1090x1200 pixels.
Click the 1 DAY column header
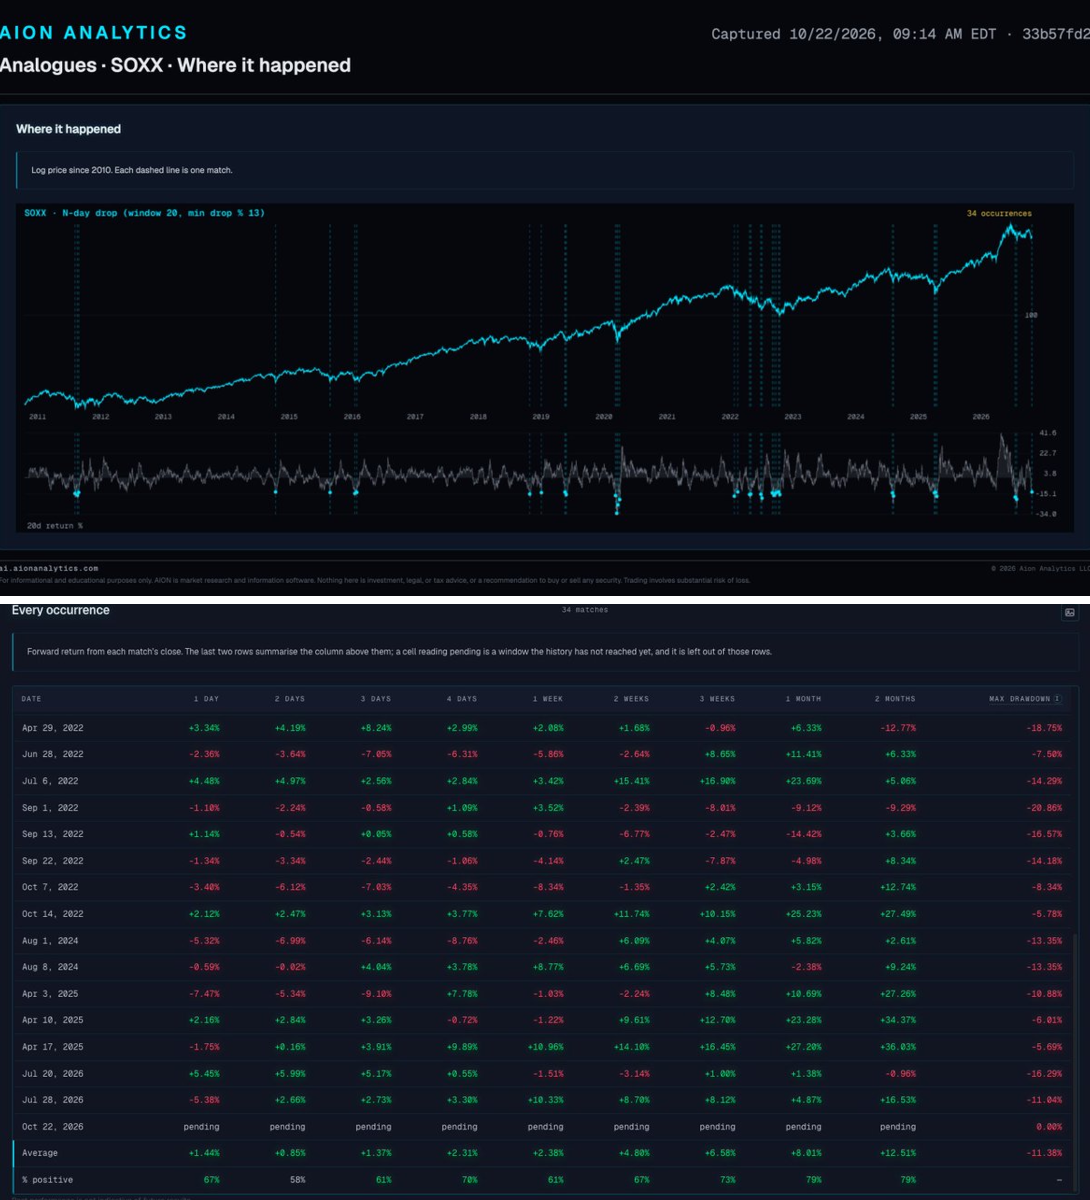click(205, 699)
